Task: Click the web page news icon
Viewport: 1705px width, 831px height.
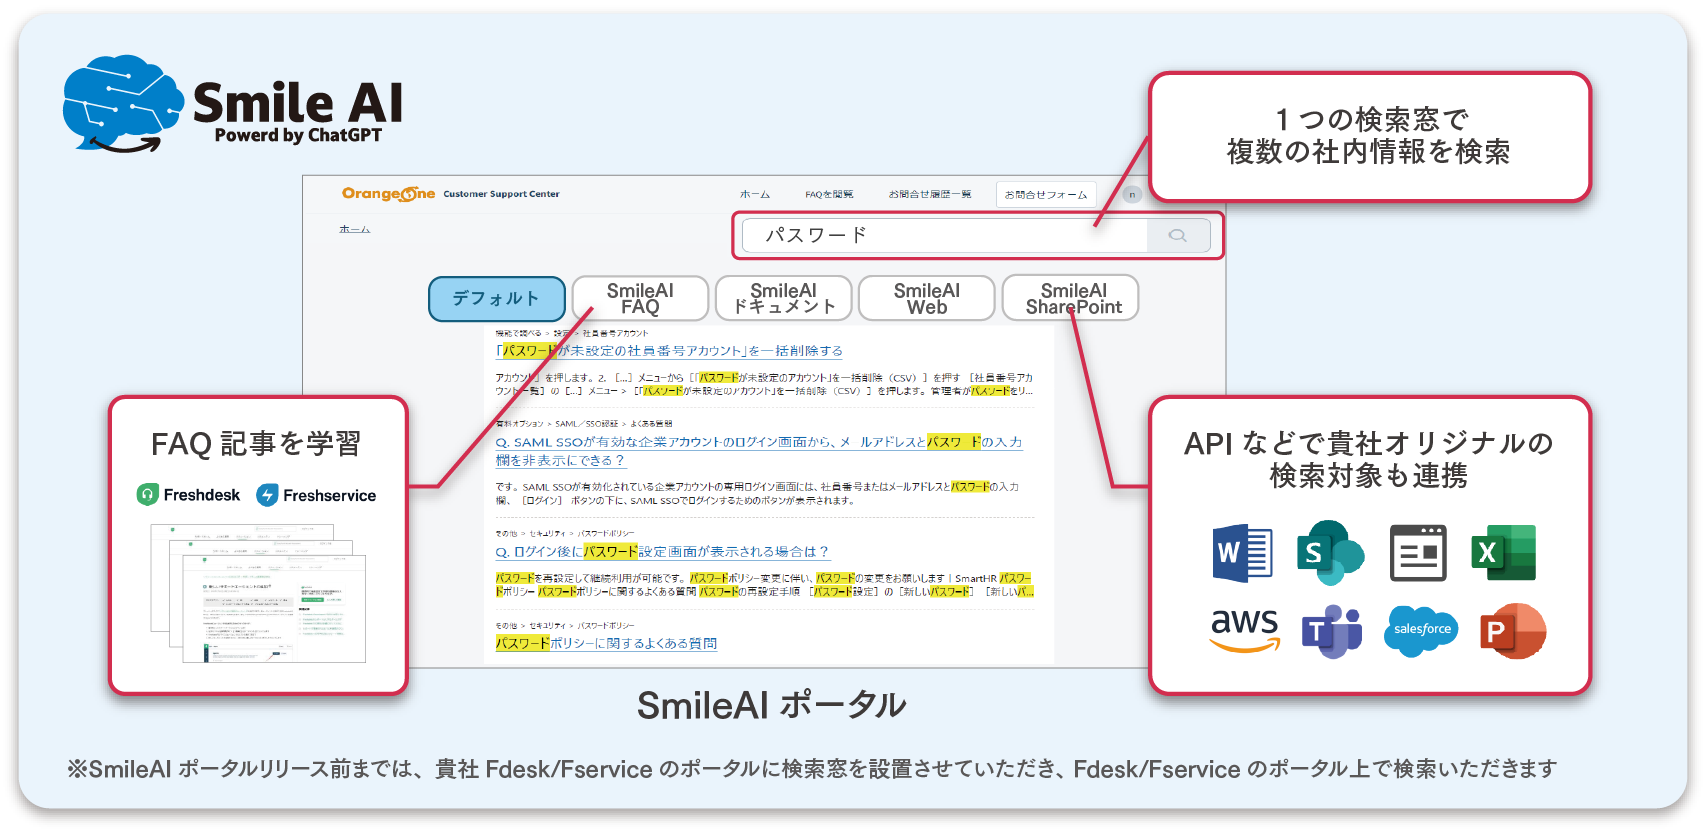Action: point(1418,552)
